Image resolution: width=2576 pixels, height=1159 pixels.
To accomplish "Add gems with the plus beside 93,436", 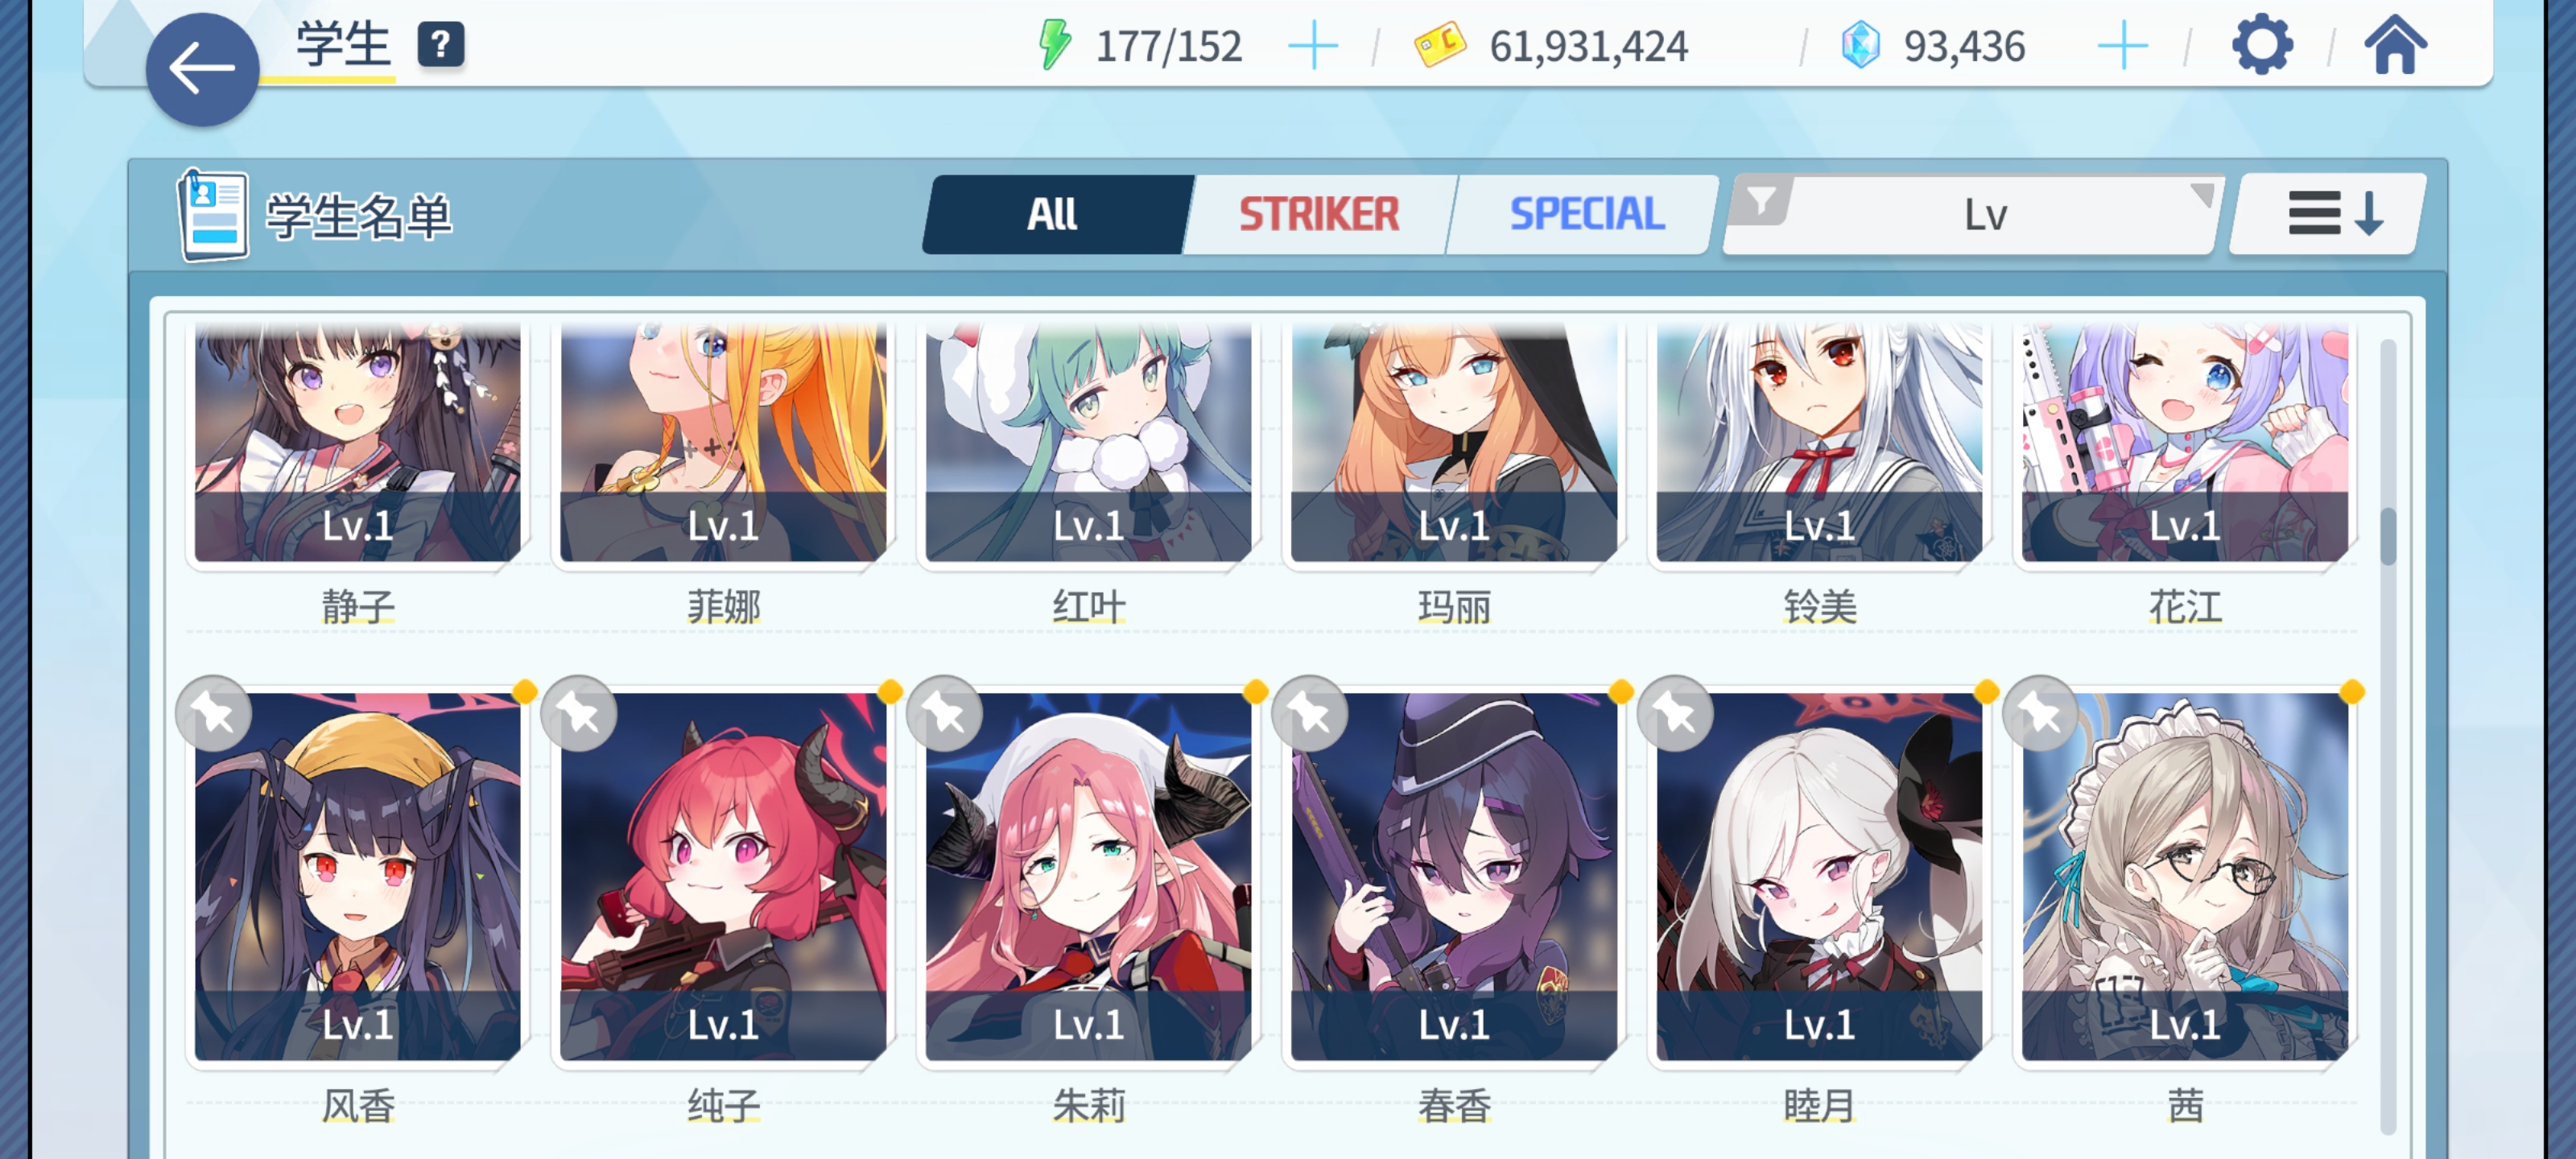I will [x=2122, y=46].
